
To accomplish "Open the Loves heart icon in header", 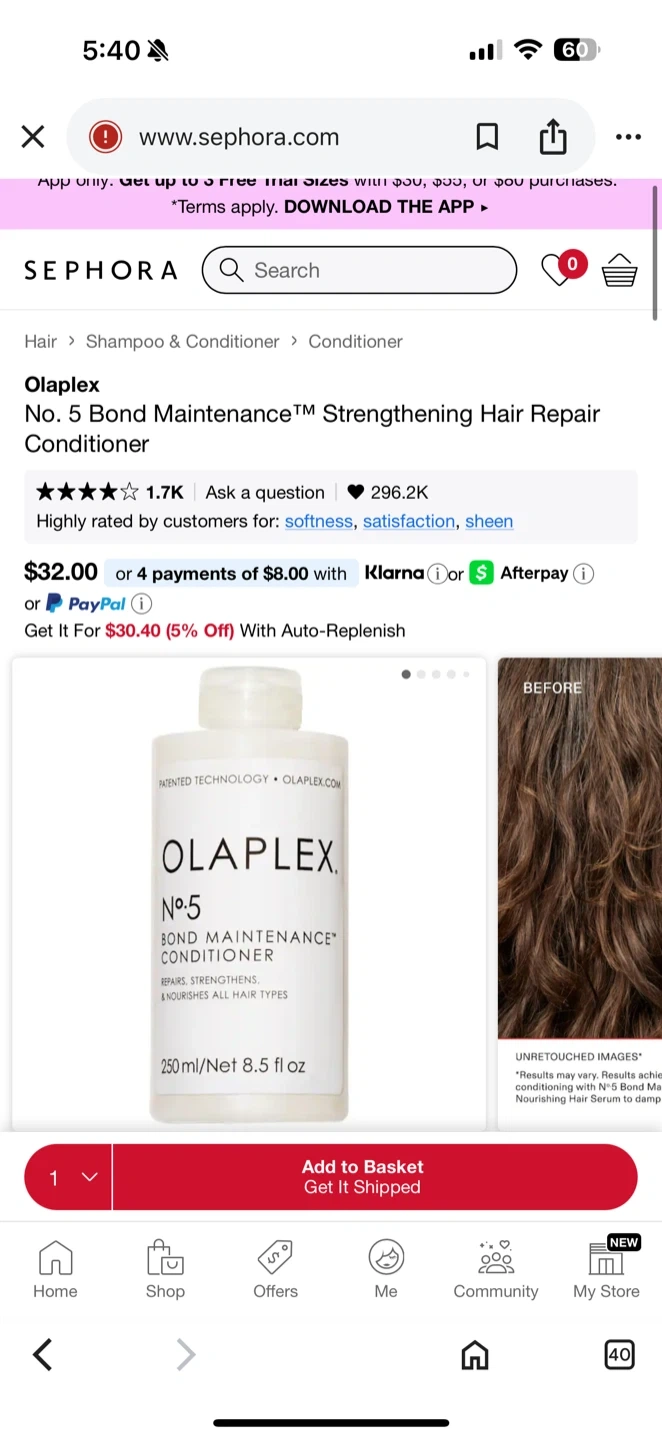I will [556, 270].
